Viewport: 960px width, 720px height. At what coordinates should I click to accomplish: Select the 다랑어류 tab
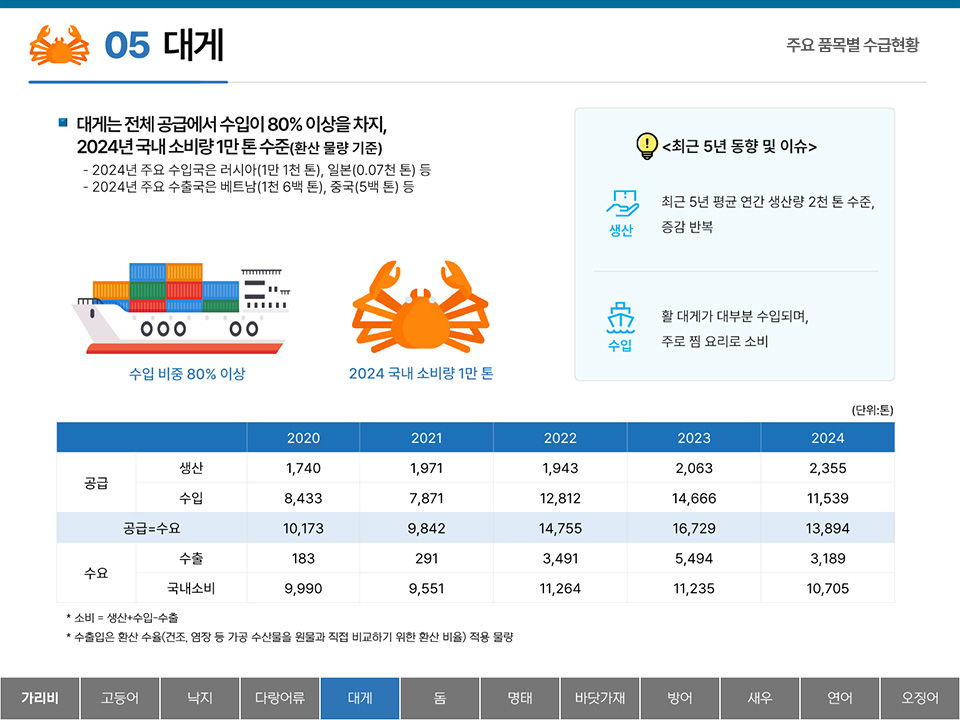click(x=279, y=698)
